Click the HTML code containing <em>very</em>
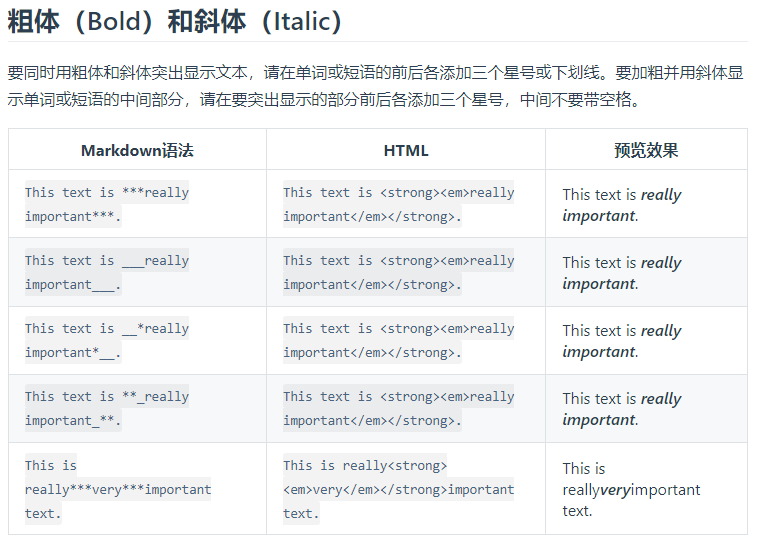This screenshot has width=757, height=541. pyautogui.click(x=398, y=489)
